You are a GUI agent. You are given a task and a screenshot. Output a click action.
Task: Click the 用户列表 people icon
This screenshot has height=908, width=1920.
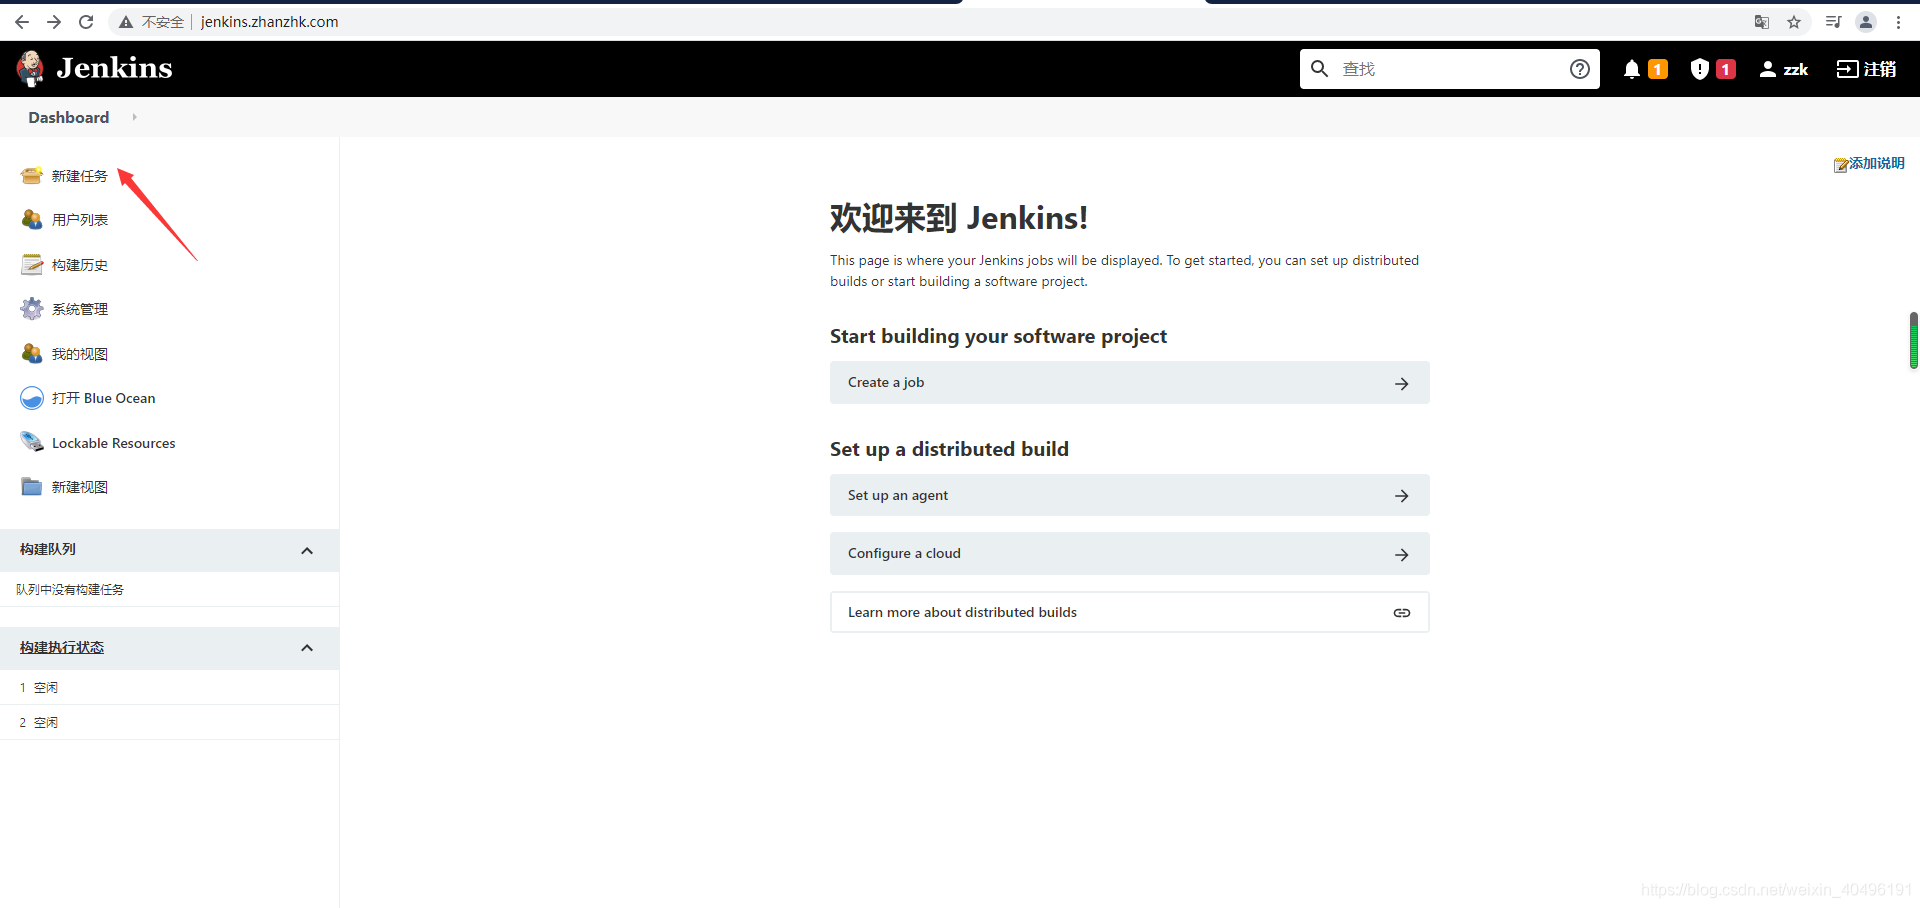[x=32, y=220]
